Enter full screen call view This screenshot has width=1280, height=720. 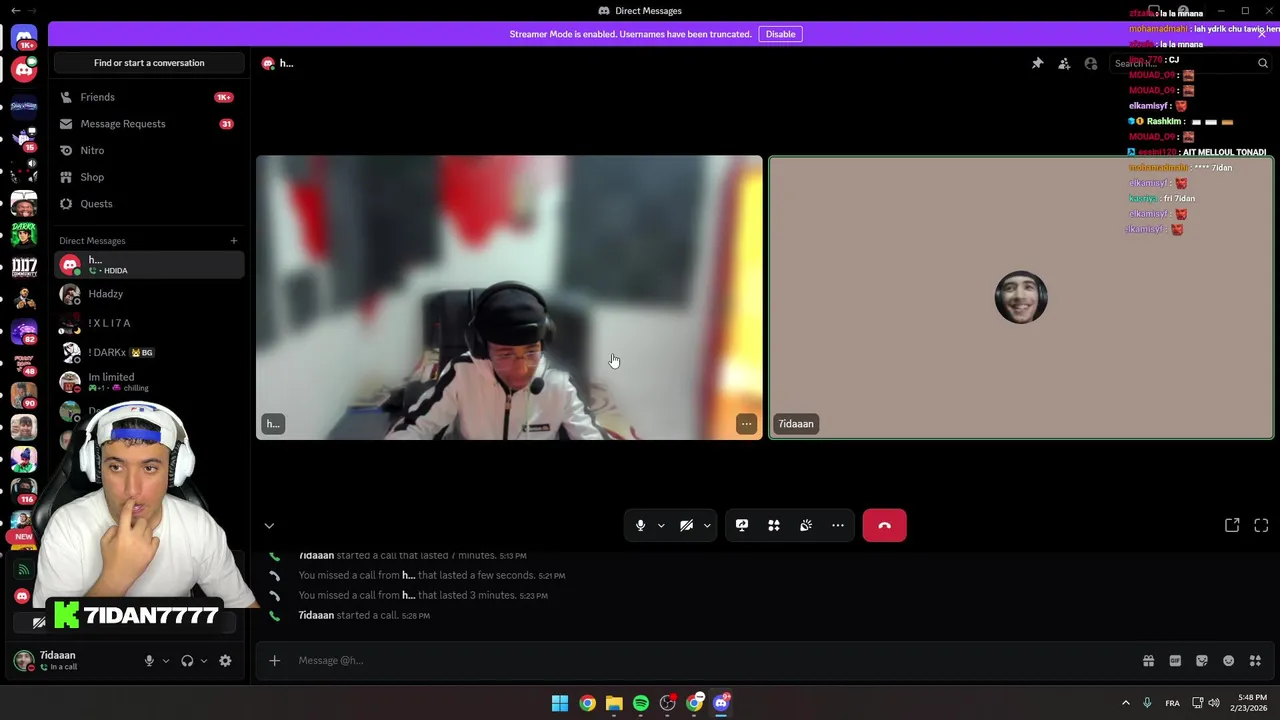click(x=1261, y=525)
